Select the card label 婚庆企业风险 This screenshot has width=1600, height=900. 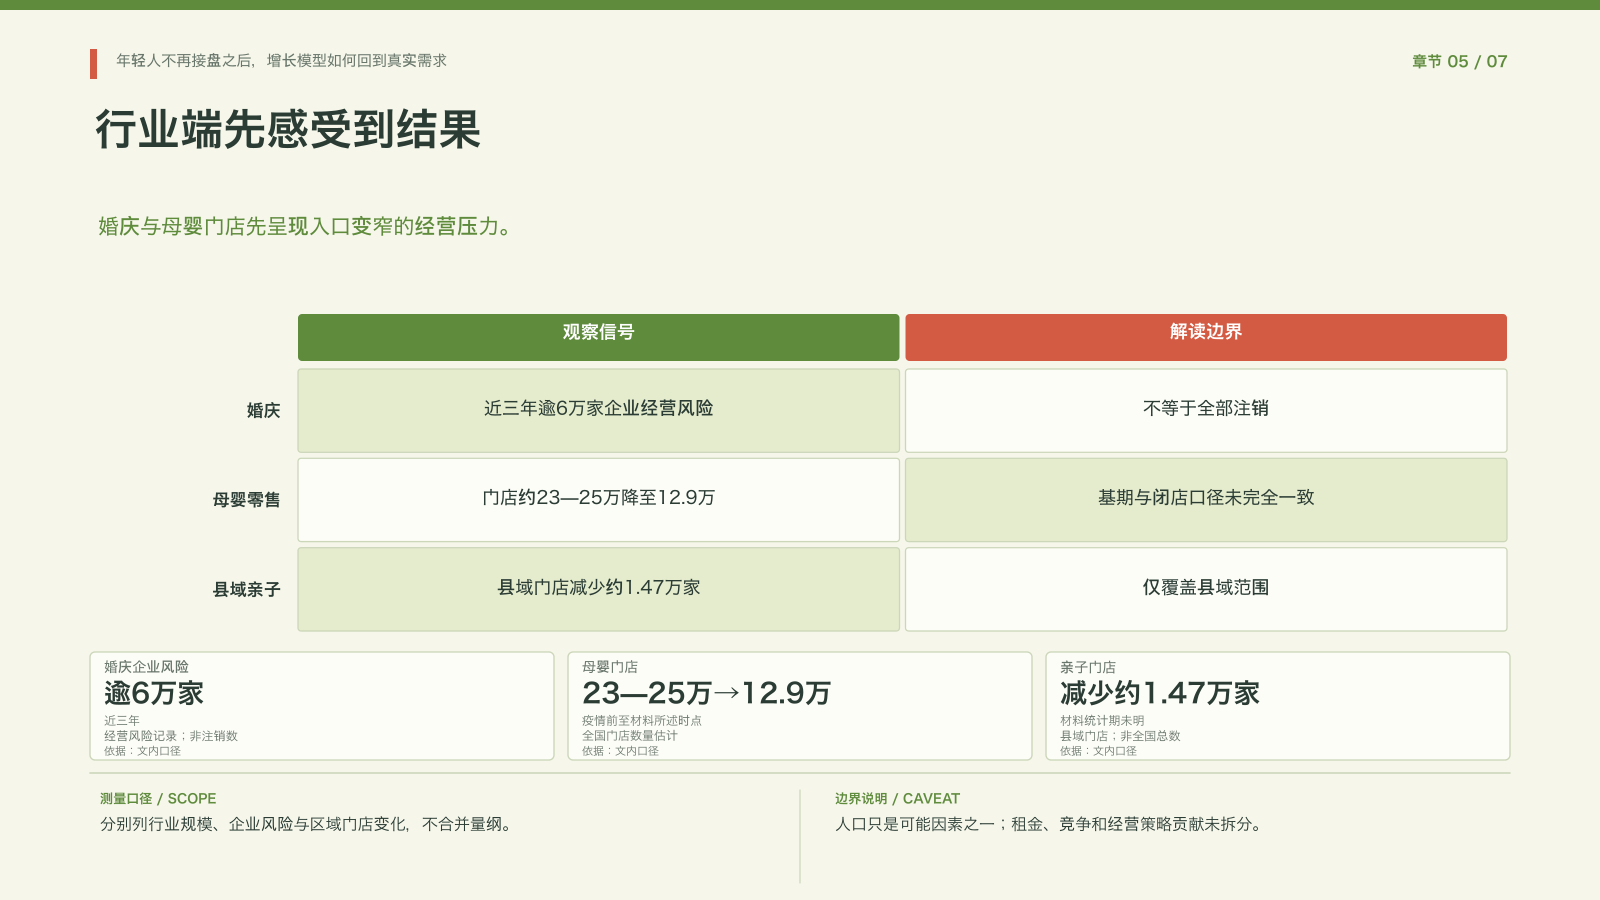146,667
